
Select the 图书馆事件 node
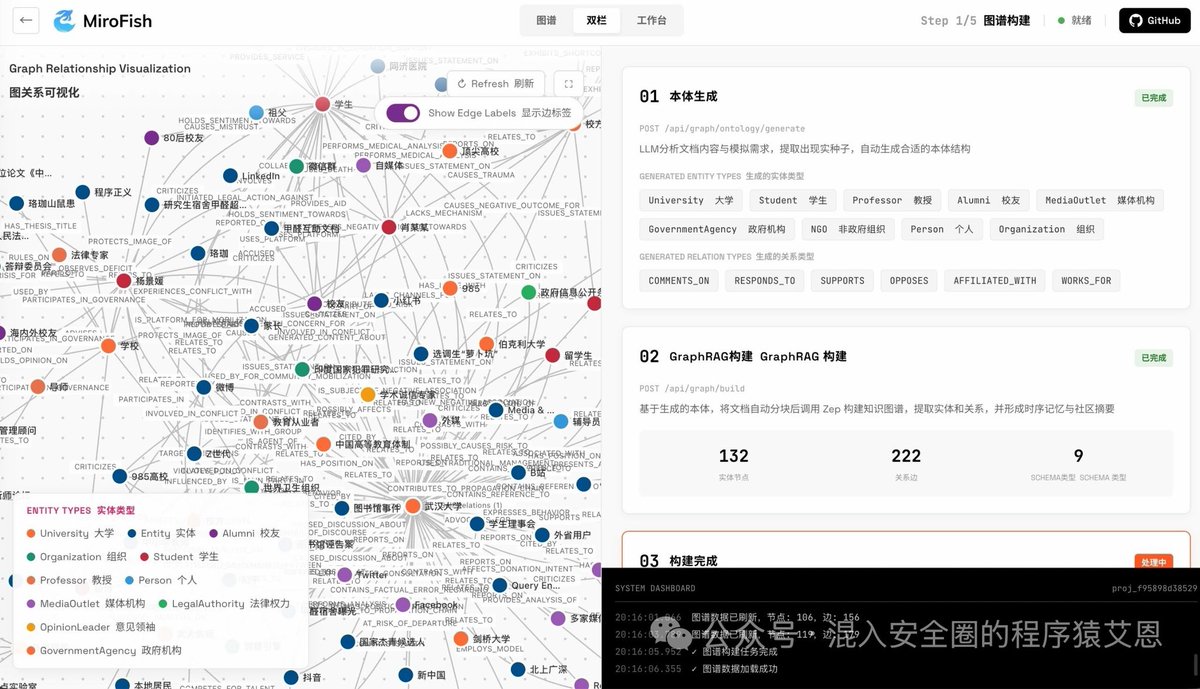[342, 508]
